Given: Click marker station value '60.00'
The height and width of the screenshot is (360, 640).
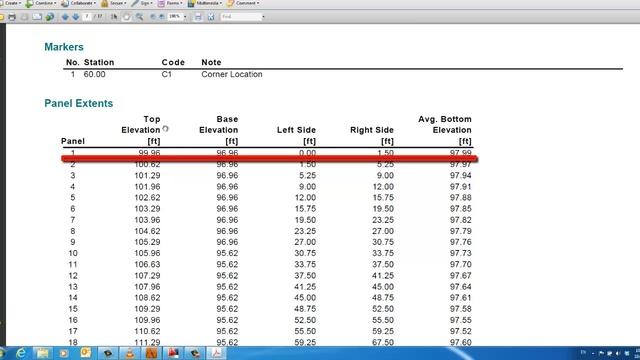Looking at the screenshot, I should pyautogui.click(x=94, y=74).
